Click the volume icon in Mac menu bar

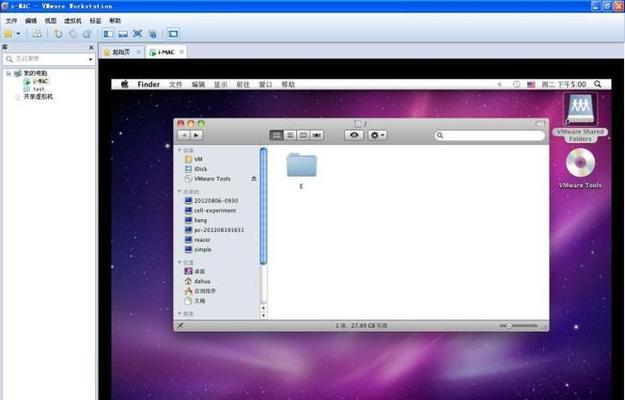pos(500,84)
